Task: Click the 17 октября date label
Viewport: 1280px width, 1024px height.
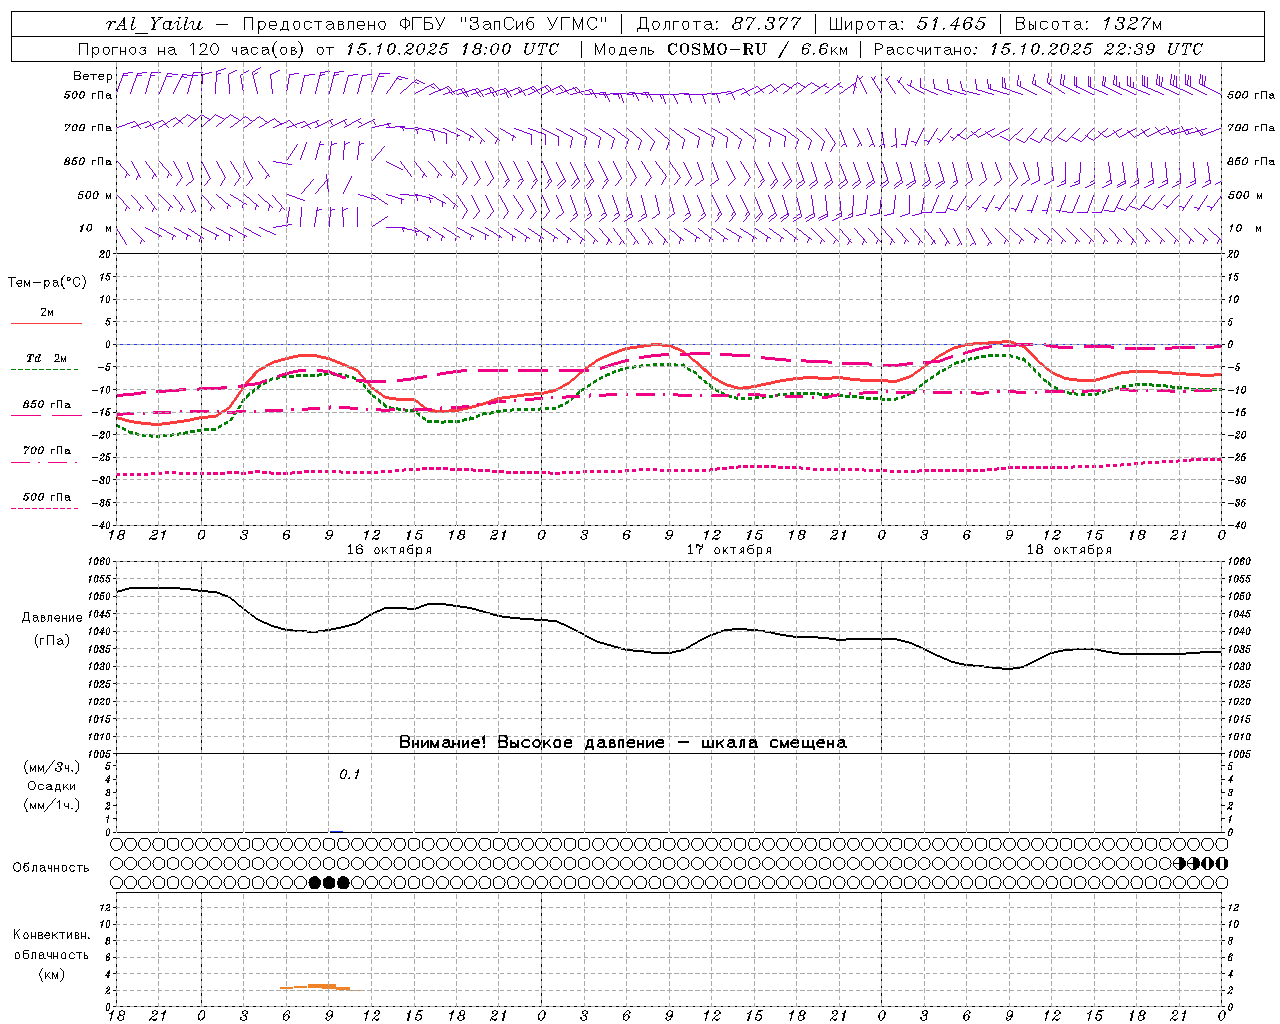Action: tap(729, 549)
